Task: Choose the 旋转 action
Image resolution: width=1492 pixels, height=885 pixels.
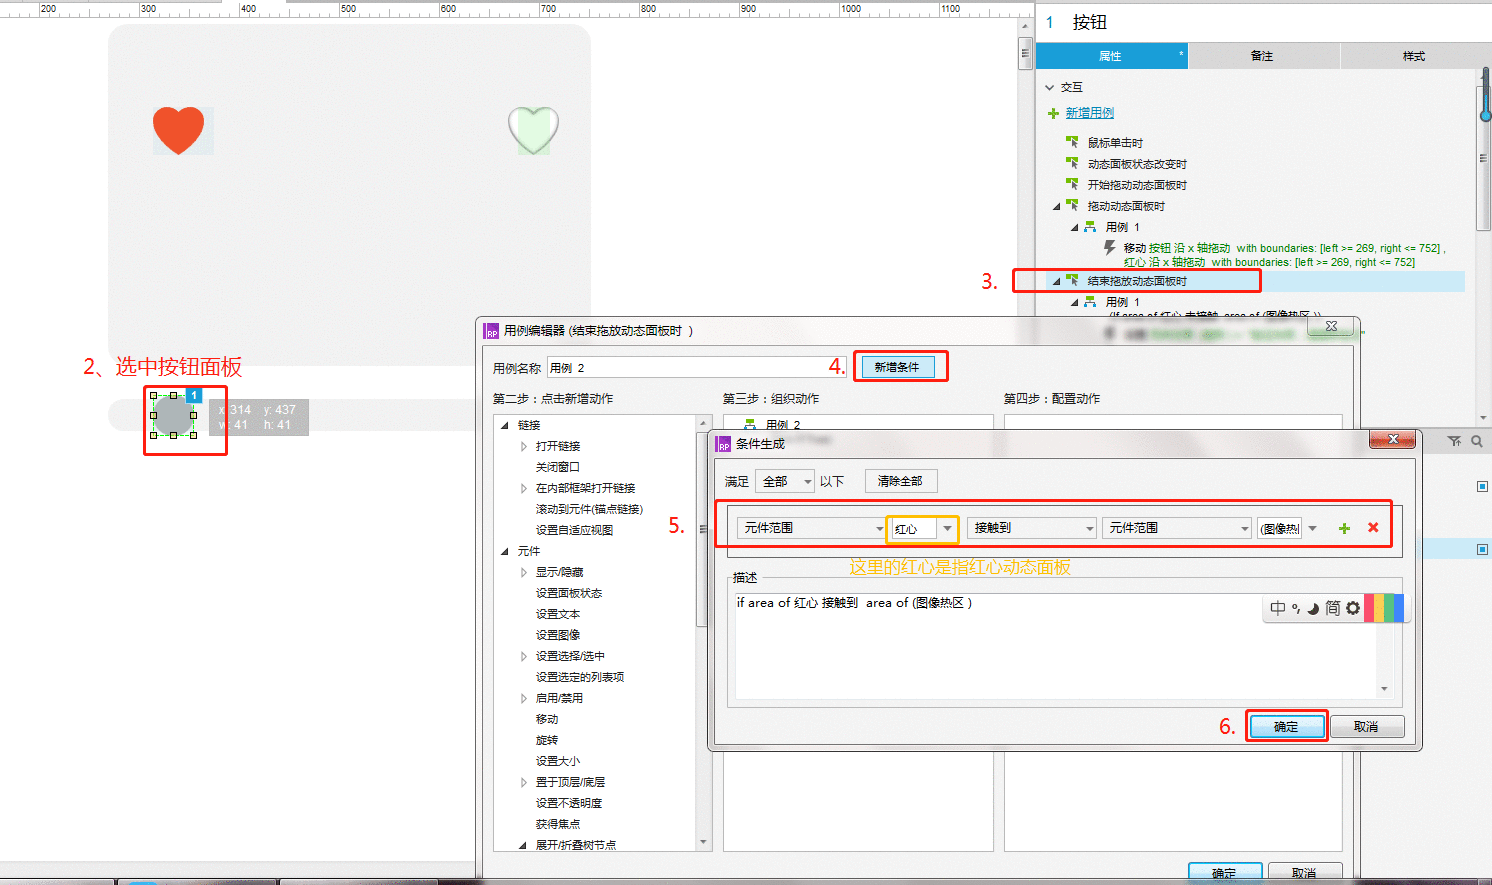Action: pyautogui.click(x=547, y=740)
